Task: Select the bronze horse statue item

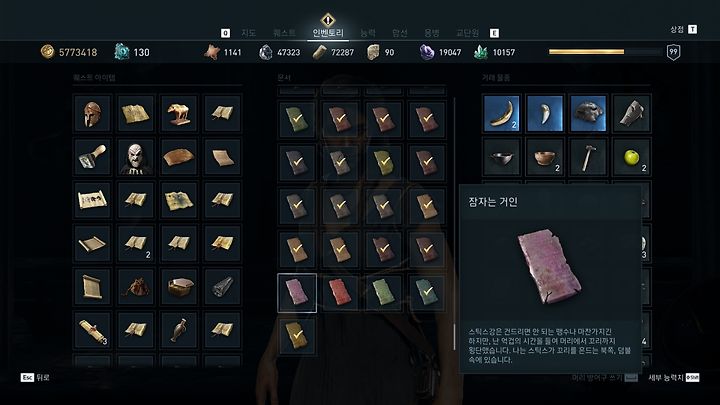Action: [x=179, y=113]
